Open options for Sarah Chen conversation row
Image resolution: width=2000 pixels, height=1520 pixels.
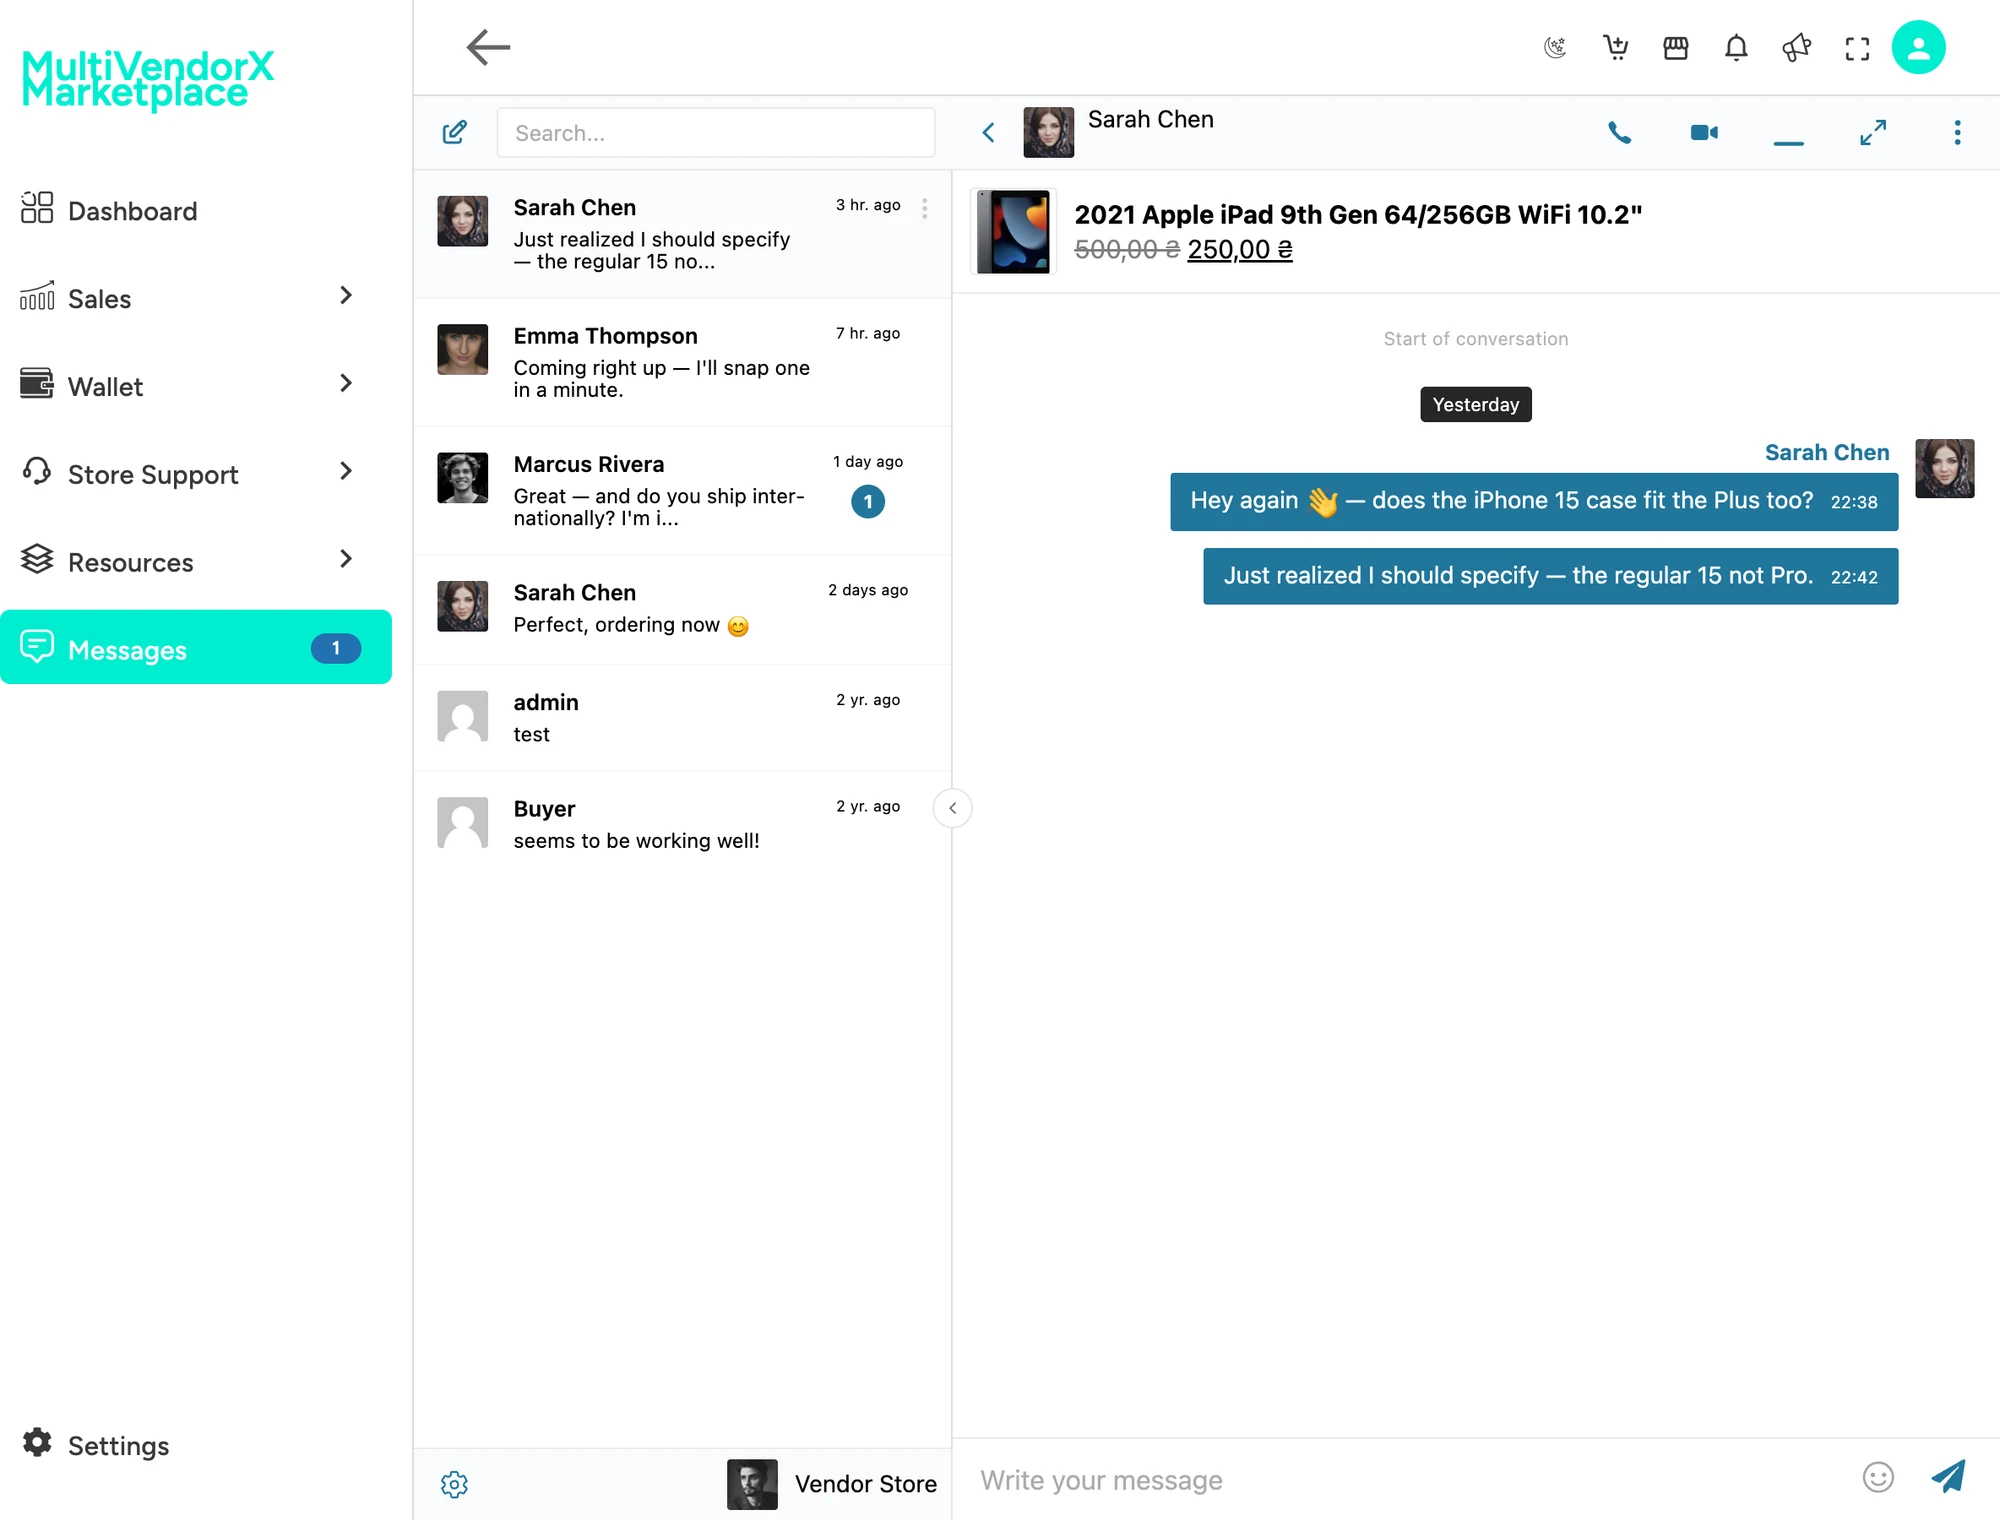tap(924, 208)
